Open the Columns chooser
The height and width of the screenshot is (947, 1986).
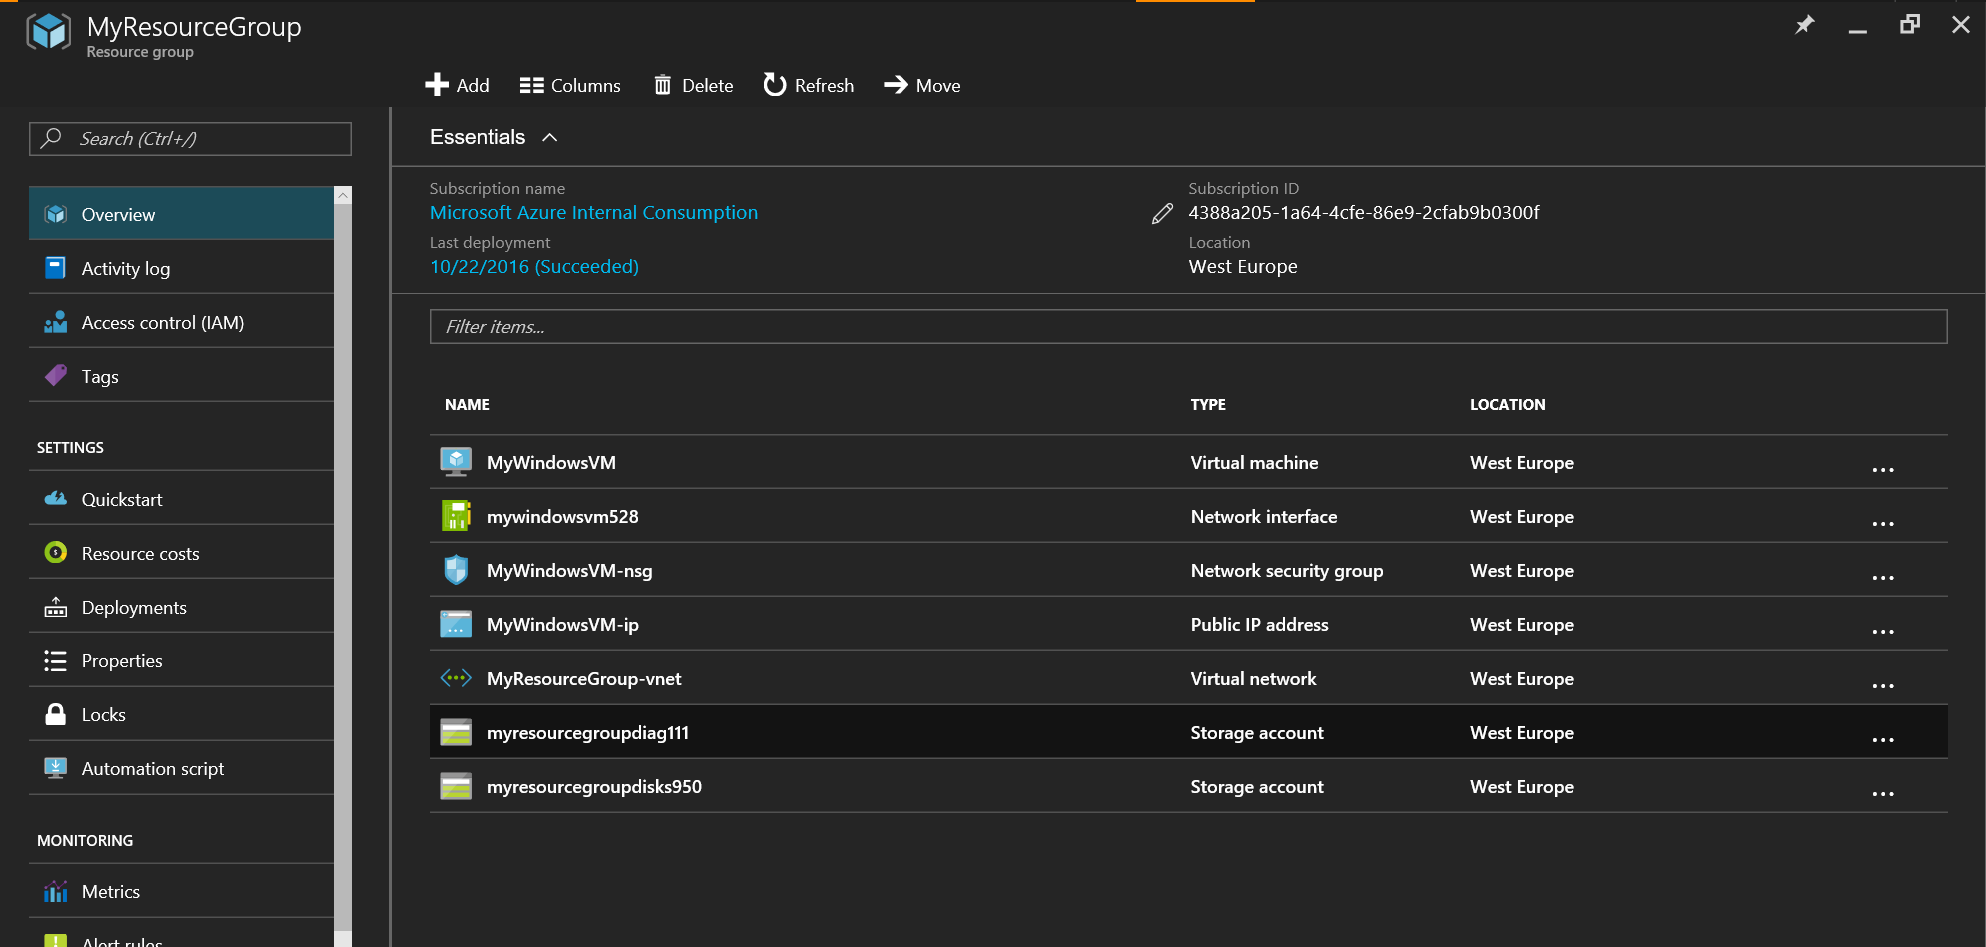(x=570, y=85)
